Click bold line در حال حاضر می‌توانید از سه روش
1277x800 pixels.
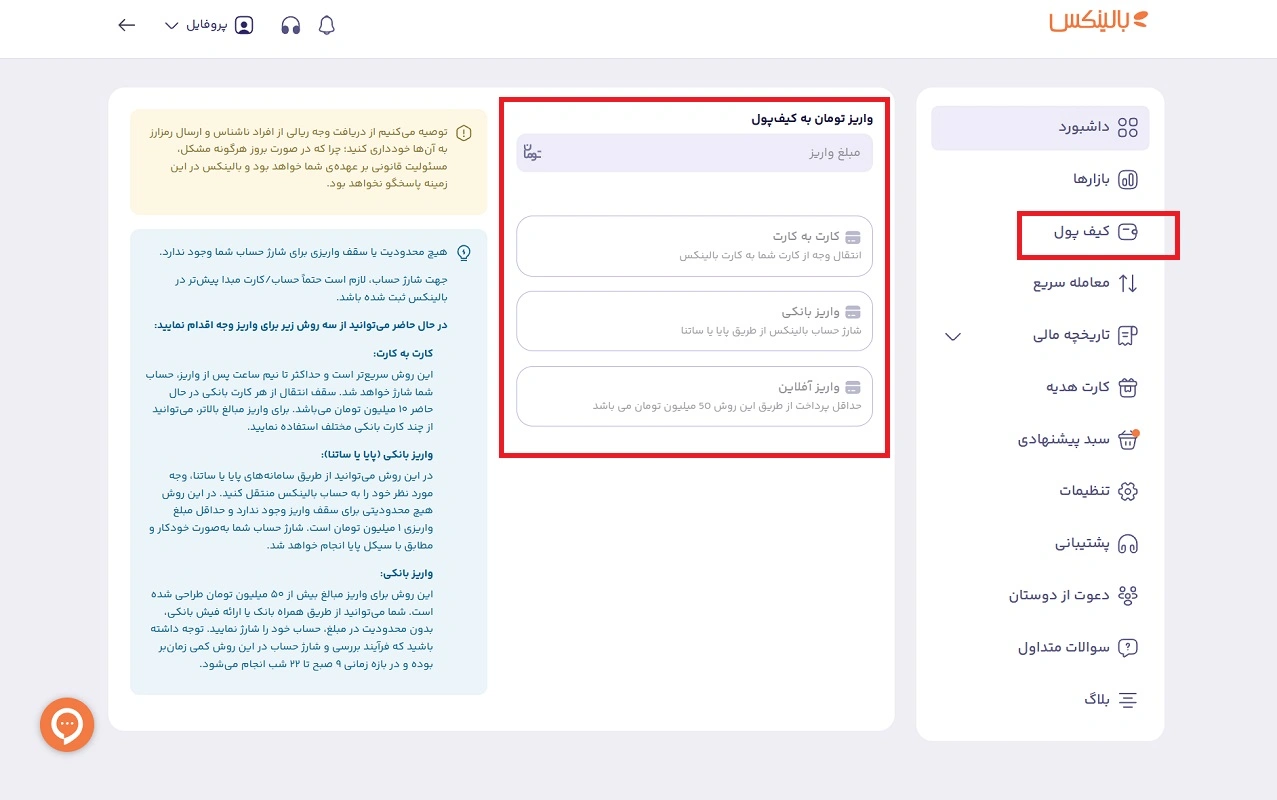(300, 326)
